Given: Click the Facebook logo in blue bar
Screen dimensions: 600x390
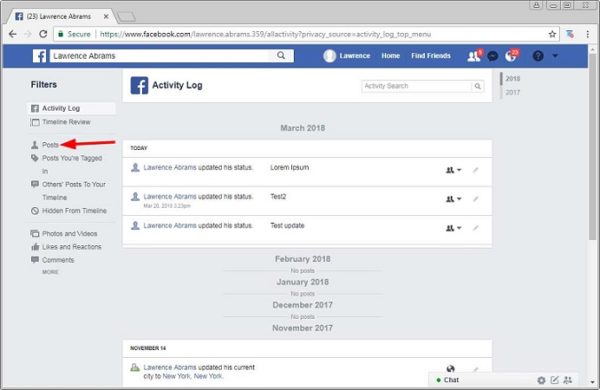Looking at the screenshot, I should tap(39, 56).
